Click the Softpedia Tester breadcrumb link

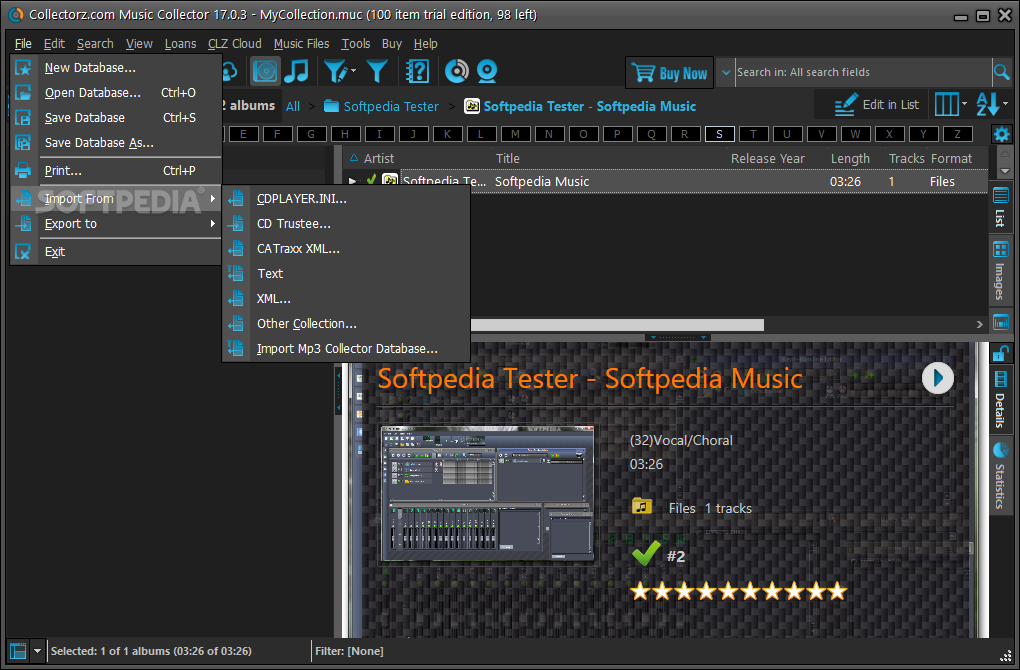click(x=391, y=107)
